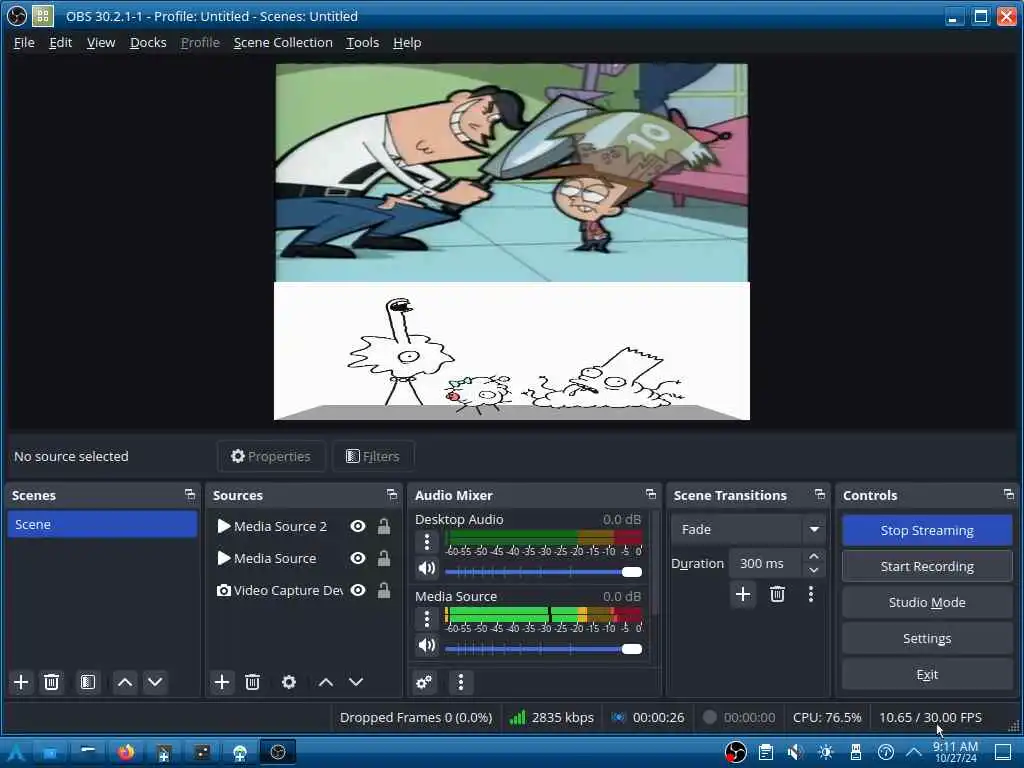Undock the Audio Mixer panel
Screen dimensions: 1024x768
[x=650, y=494]
